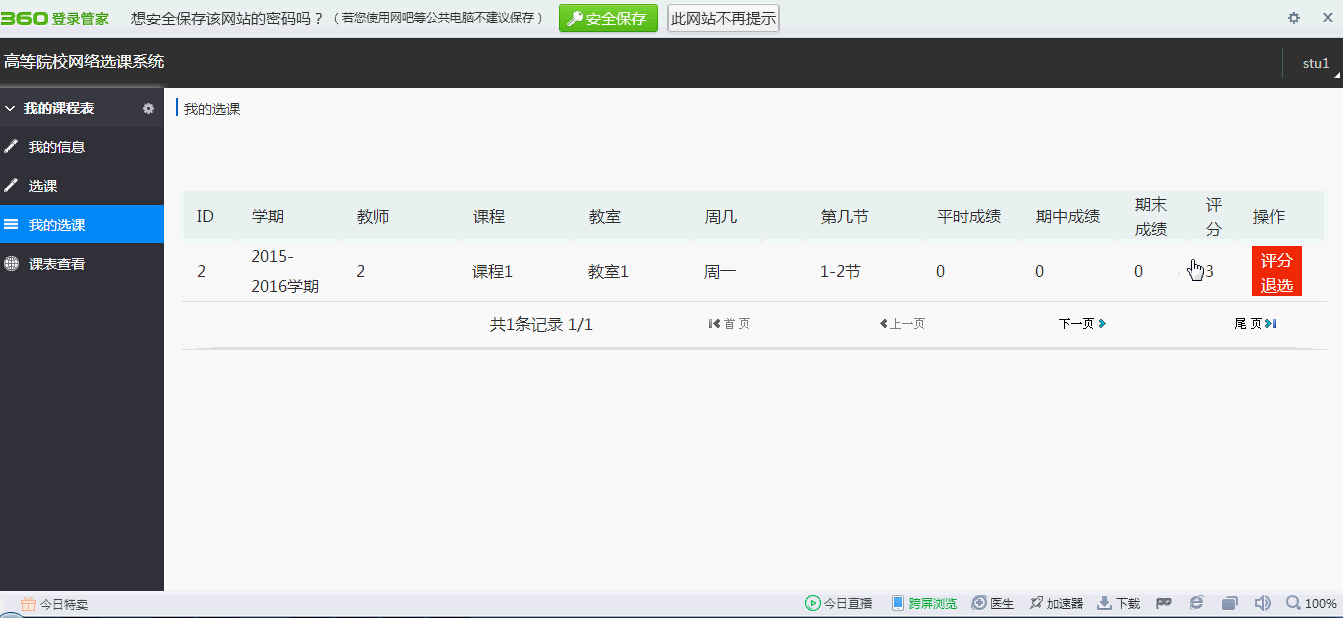Image resolution: width=1343 pixels, height=618 pixels.
Task: Click the 安全保存 green button
Action: pyautogui.click(x=608, y=18)
